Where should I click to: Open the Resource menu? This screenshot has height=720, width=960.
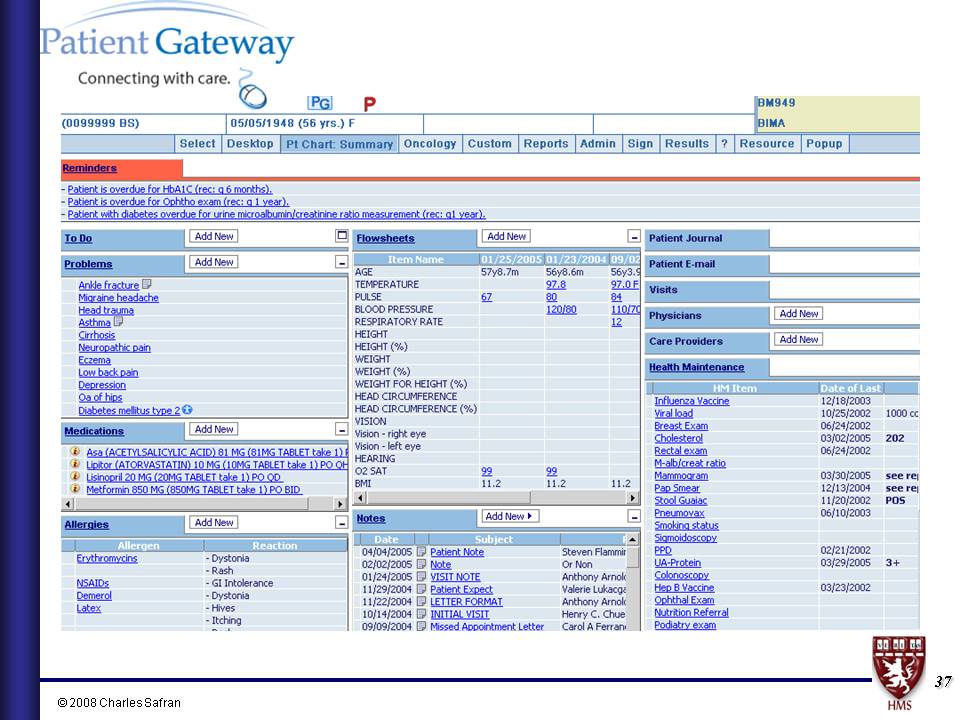[767, 143]
